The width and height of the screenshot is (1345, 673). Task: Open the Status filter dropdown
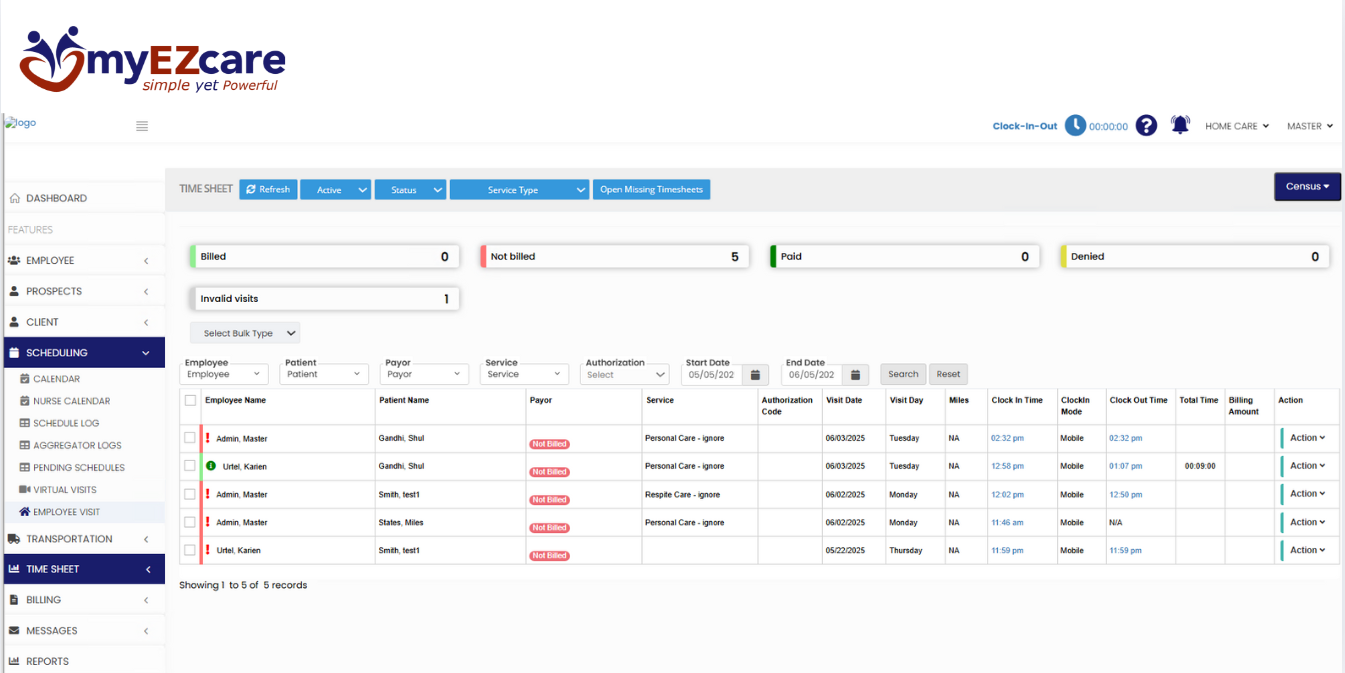pyautogui.click(x=411, y=190)
